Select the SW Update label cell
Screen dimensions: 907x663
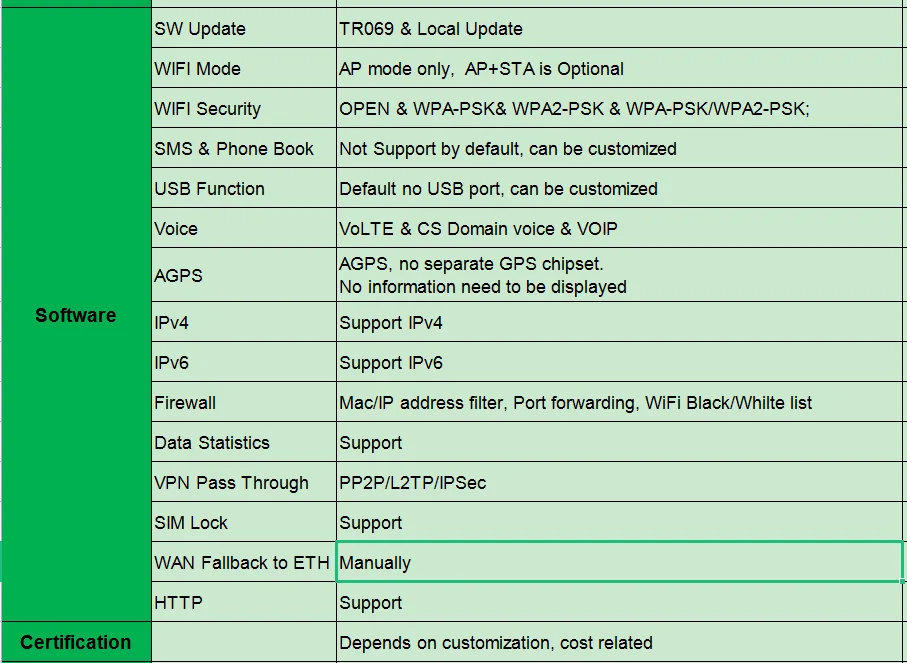click(243, 29)
